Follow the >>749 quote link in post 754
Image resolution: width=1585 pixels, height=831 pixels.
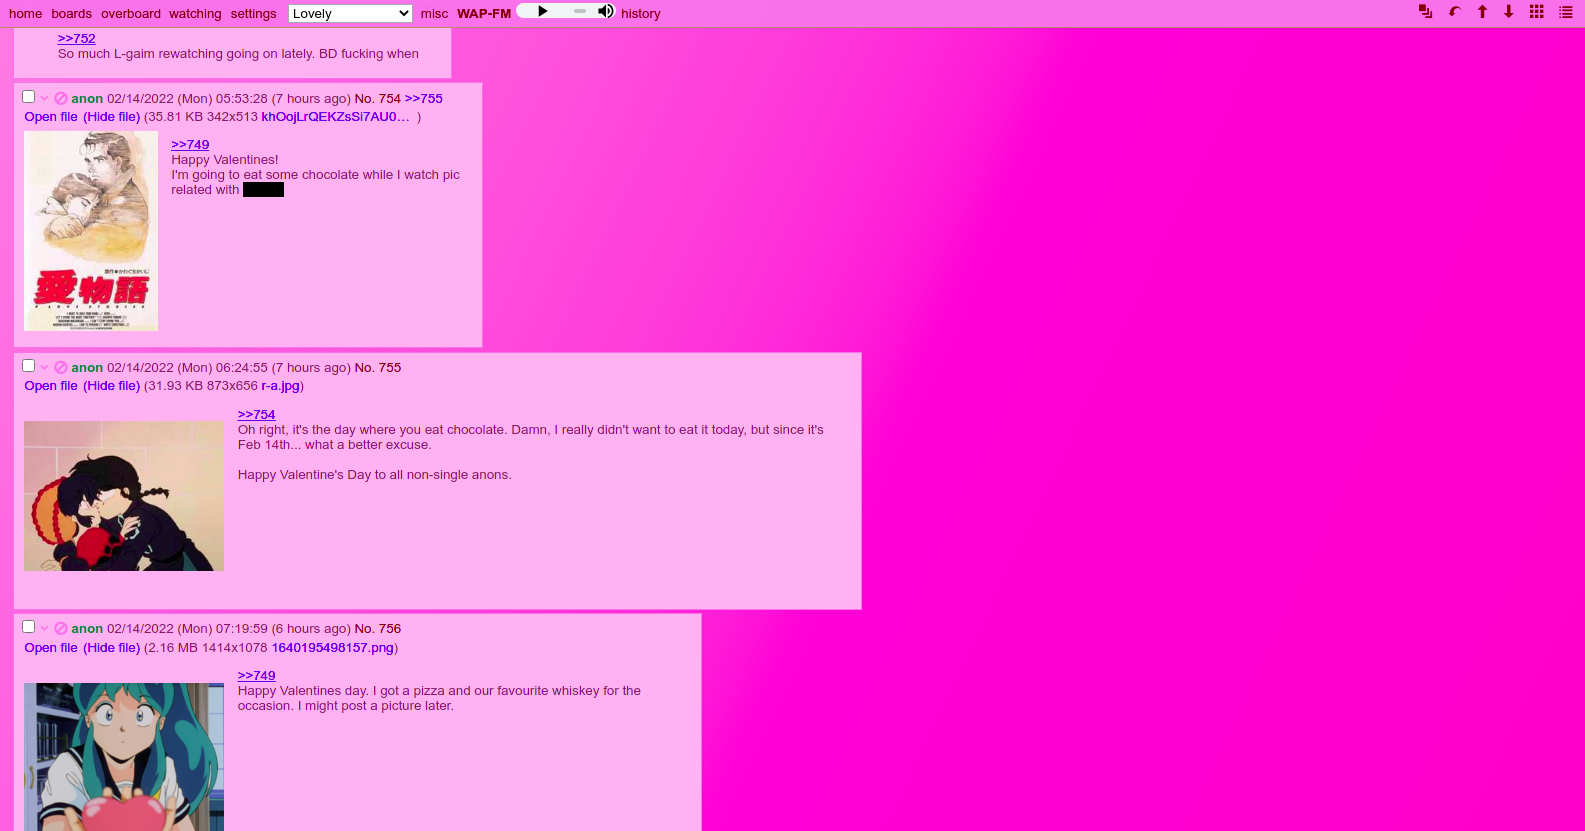[x=190, y=145]
